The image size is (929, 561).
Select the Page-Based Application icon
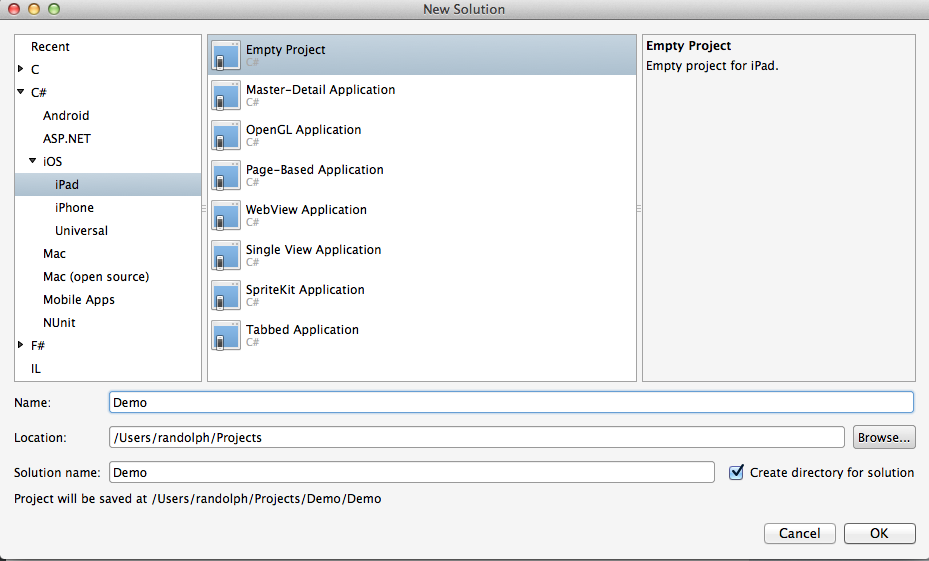pos(226,175)
